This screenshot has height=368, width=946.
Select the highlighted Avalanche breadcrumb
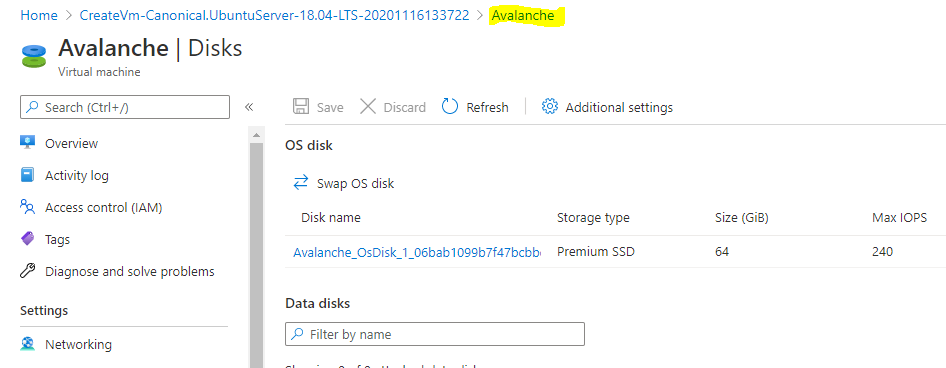[523, 16]
